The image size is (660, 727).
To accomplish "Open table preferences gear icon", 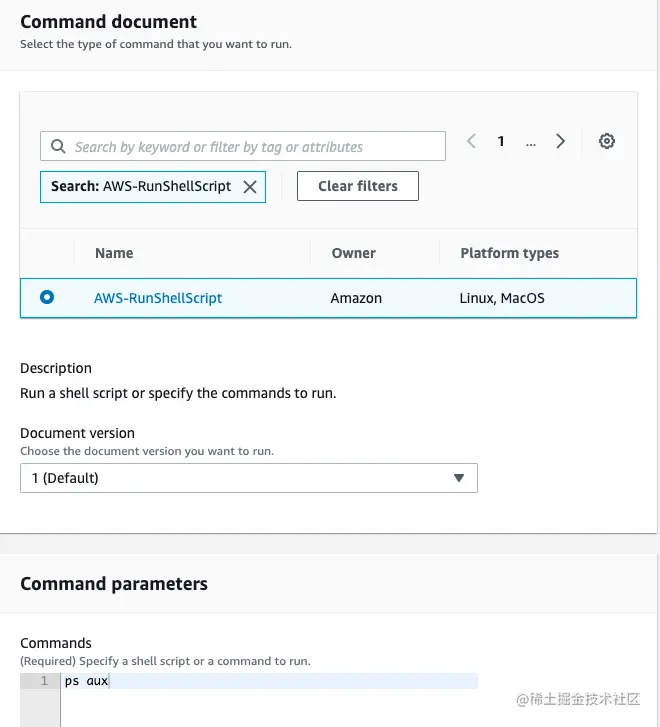I will [x=606, y=142].
